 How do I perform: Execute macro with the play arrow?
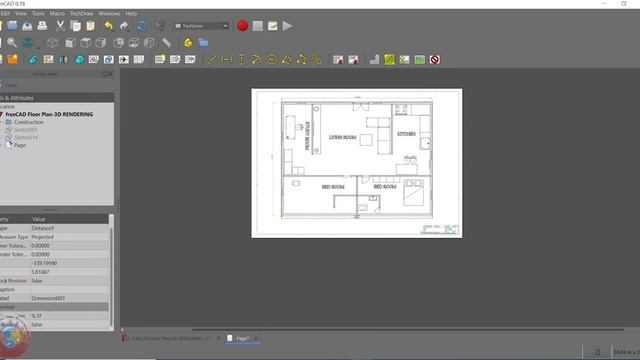288,26
